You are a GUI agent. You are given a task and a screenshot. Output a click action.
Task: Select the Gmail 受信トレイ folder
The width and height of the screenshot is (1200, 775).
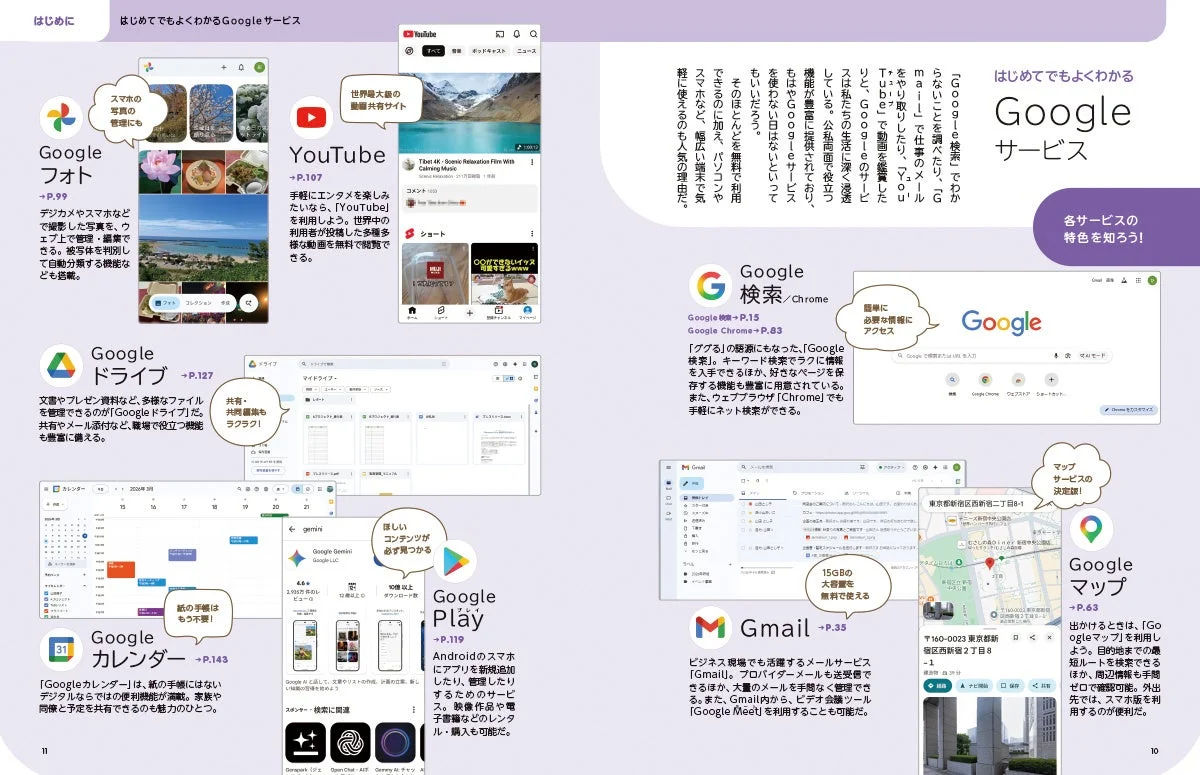(707, 497)
